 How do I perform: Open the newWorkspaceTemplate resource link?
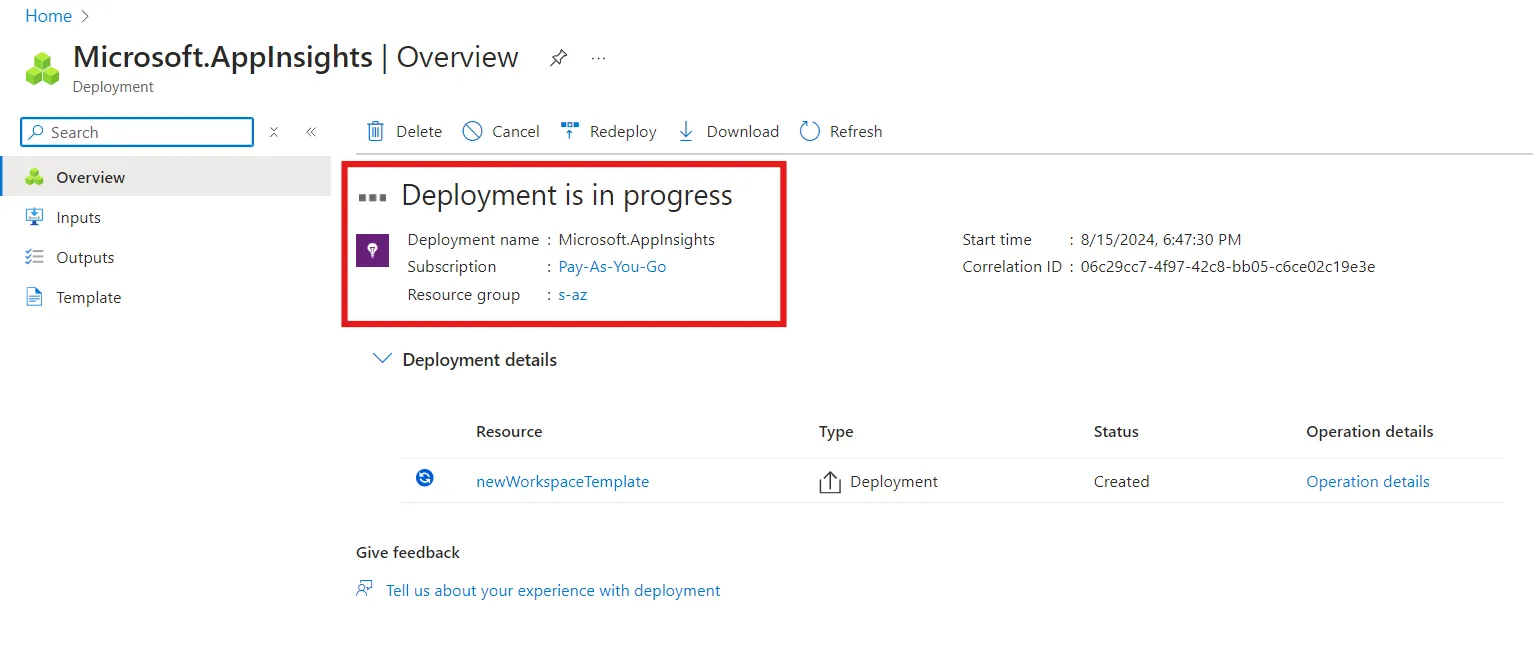[562, 482]
